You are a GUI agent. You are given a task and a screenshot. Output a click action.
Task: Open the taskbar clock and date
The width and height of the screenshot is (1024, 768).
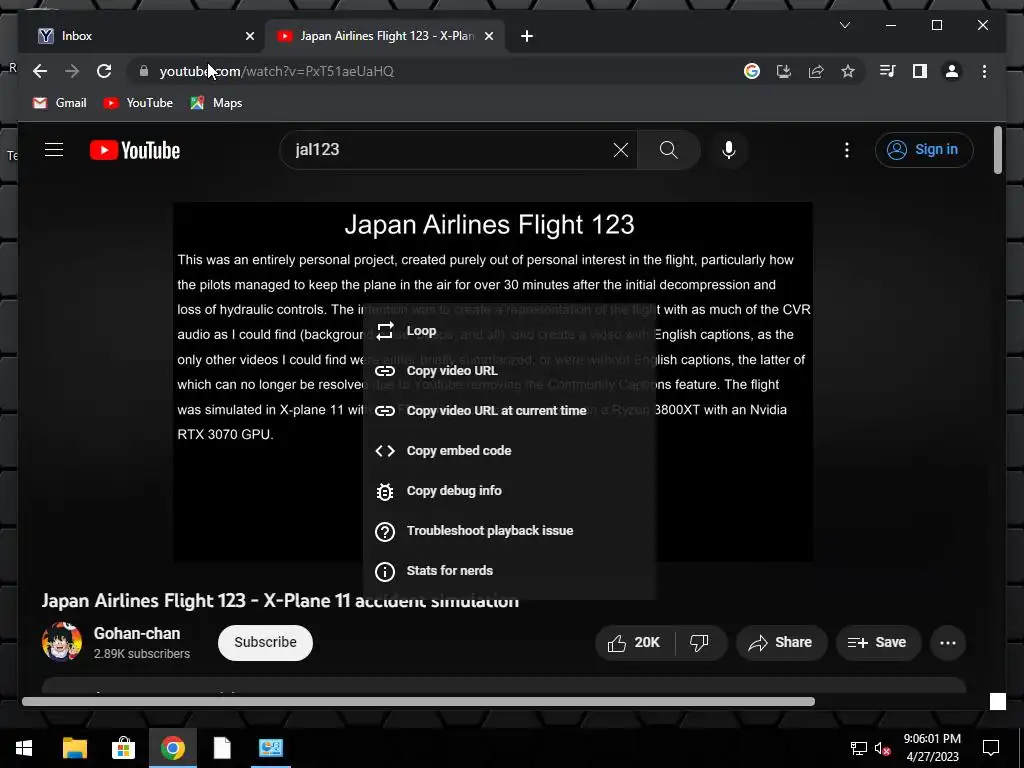[932, 748]
